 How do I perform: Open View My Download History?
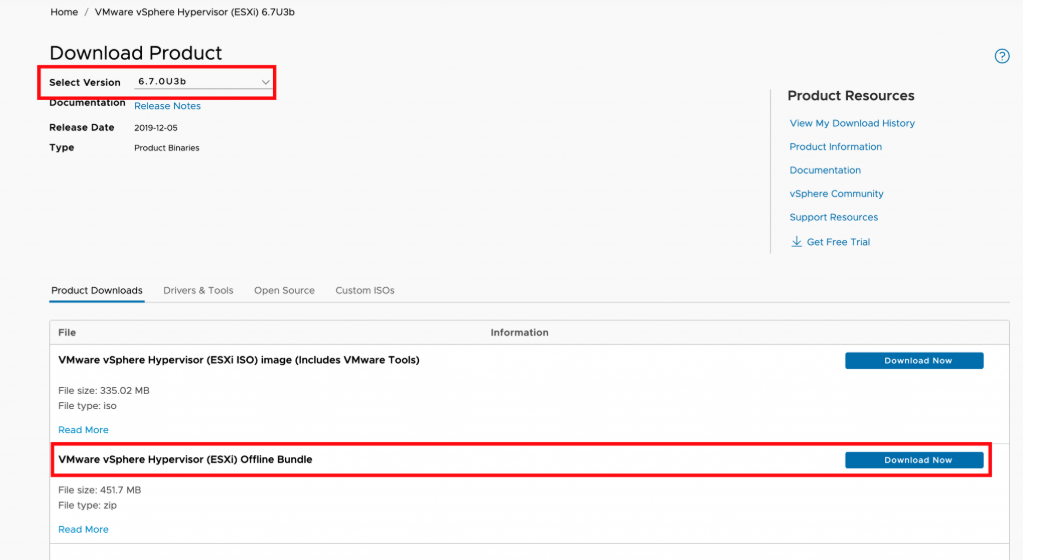pyautogui.click(x=852, y=123)
